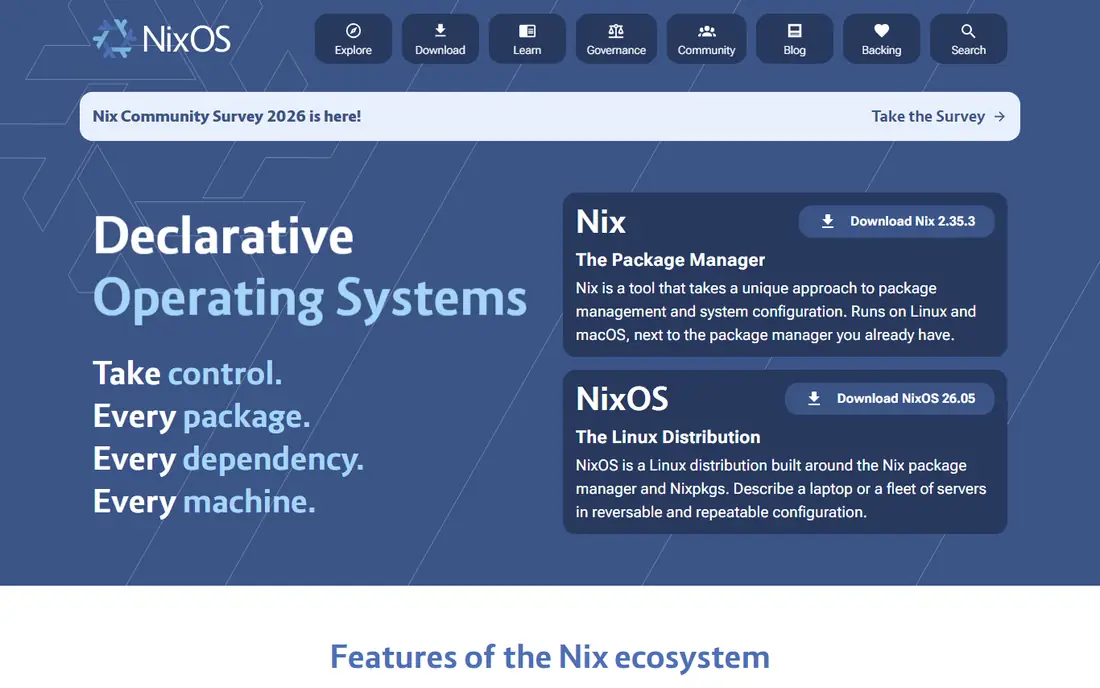Select the Blog menu label
Image resolution: width=1100 pixels, height=688 pixels.
point(794,50)
